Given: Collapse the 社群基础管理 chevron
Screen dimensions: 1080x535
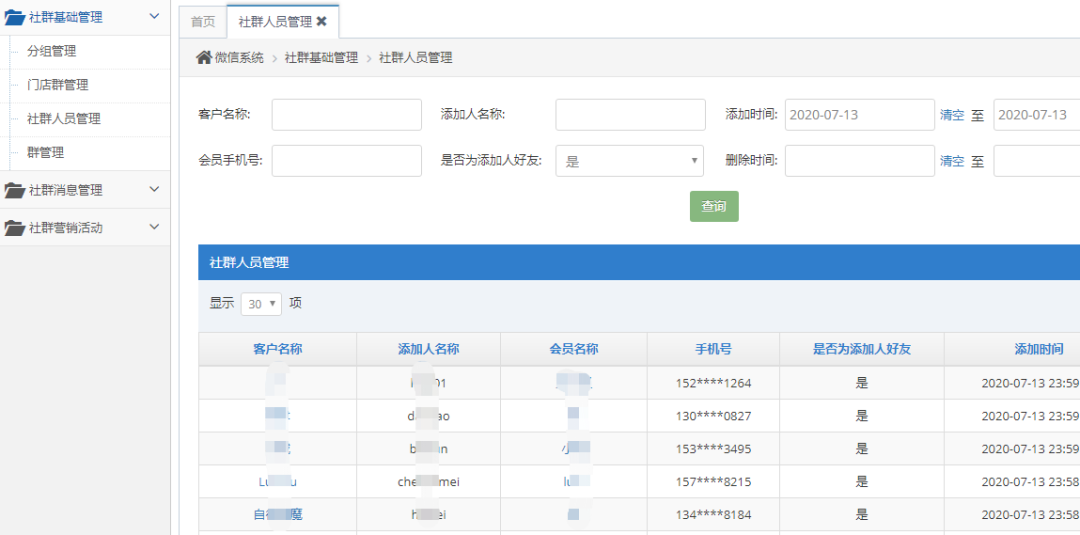Looking at the screenshot, I should tap(154, 17).
